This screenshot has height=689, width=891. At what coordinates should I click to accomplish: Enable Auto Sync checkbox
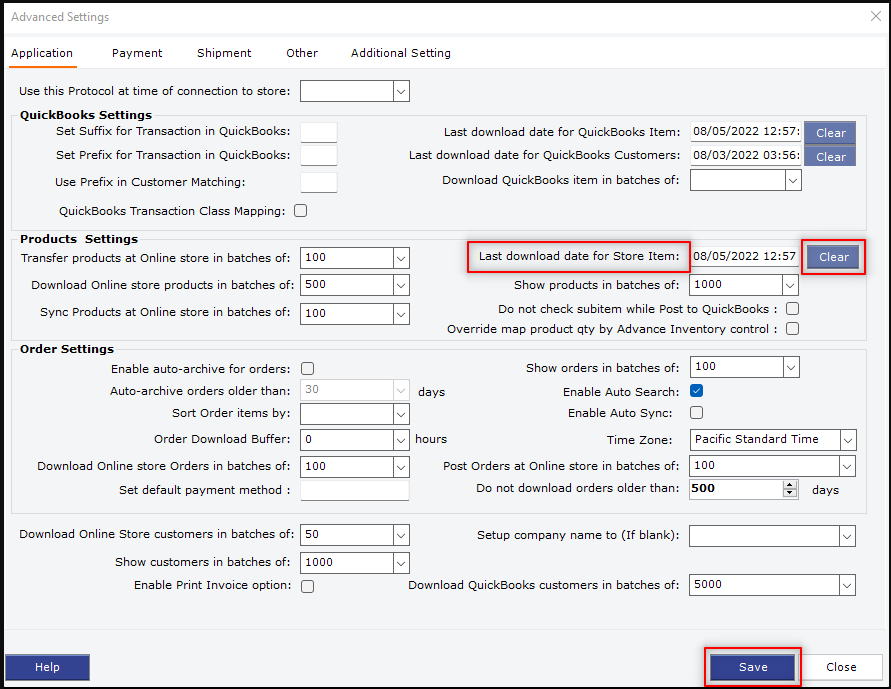(x=697, y=413)
